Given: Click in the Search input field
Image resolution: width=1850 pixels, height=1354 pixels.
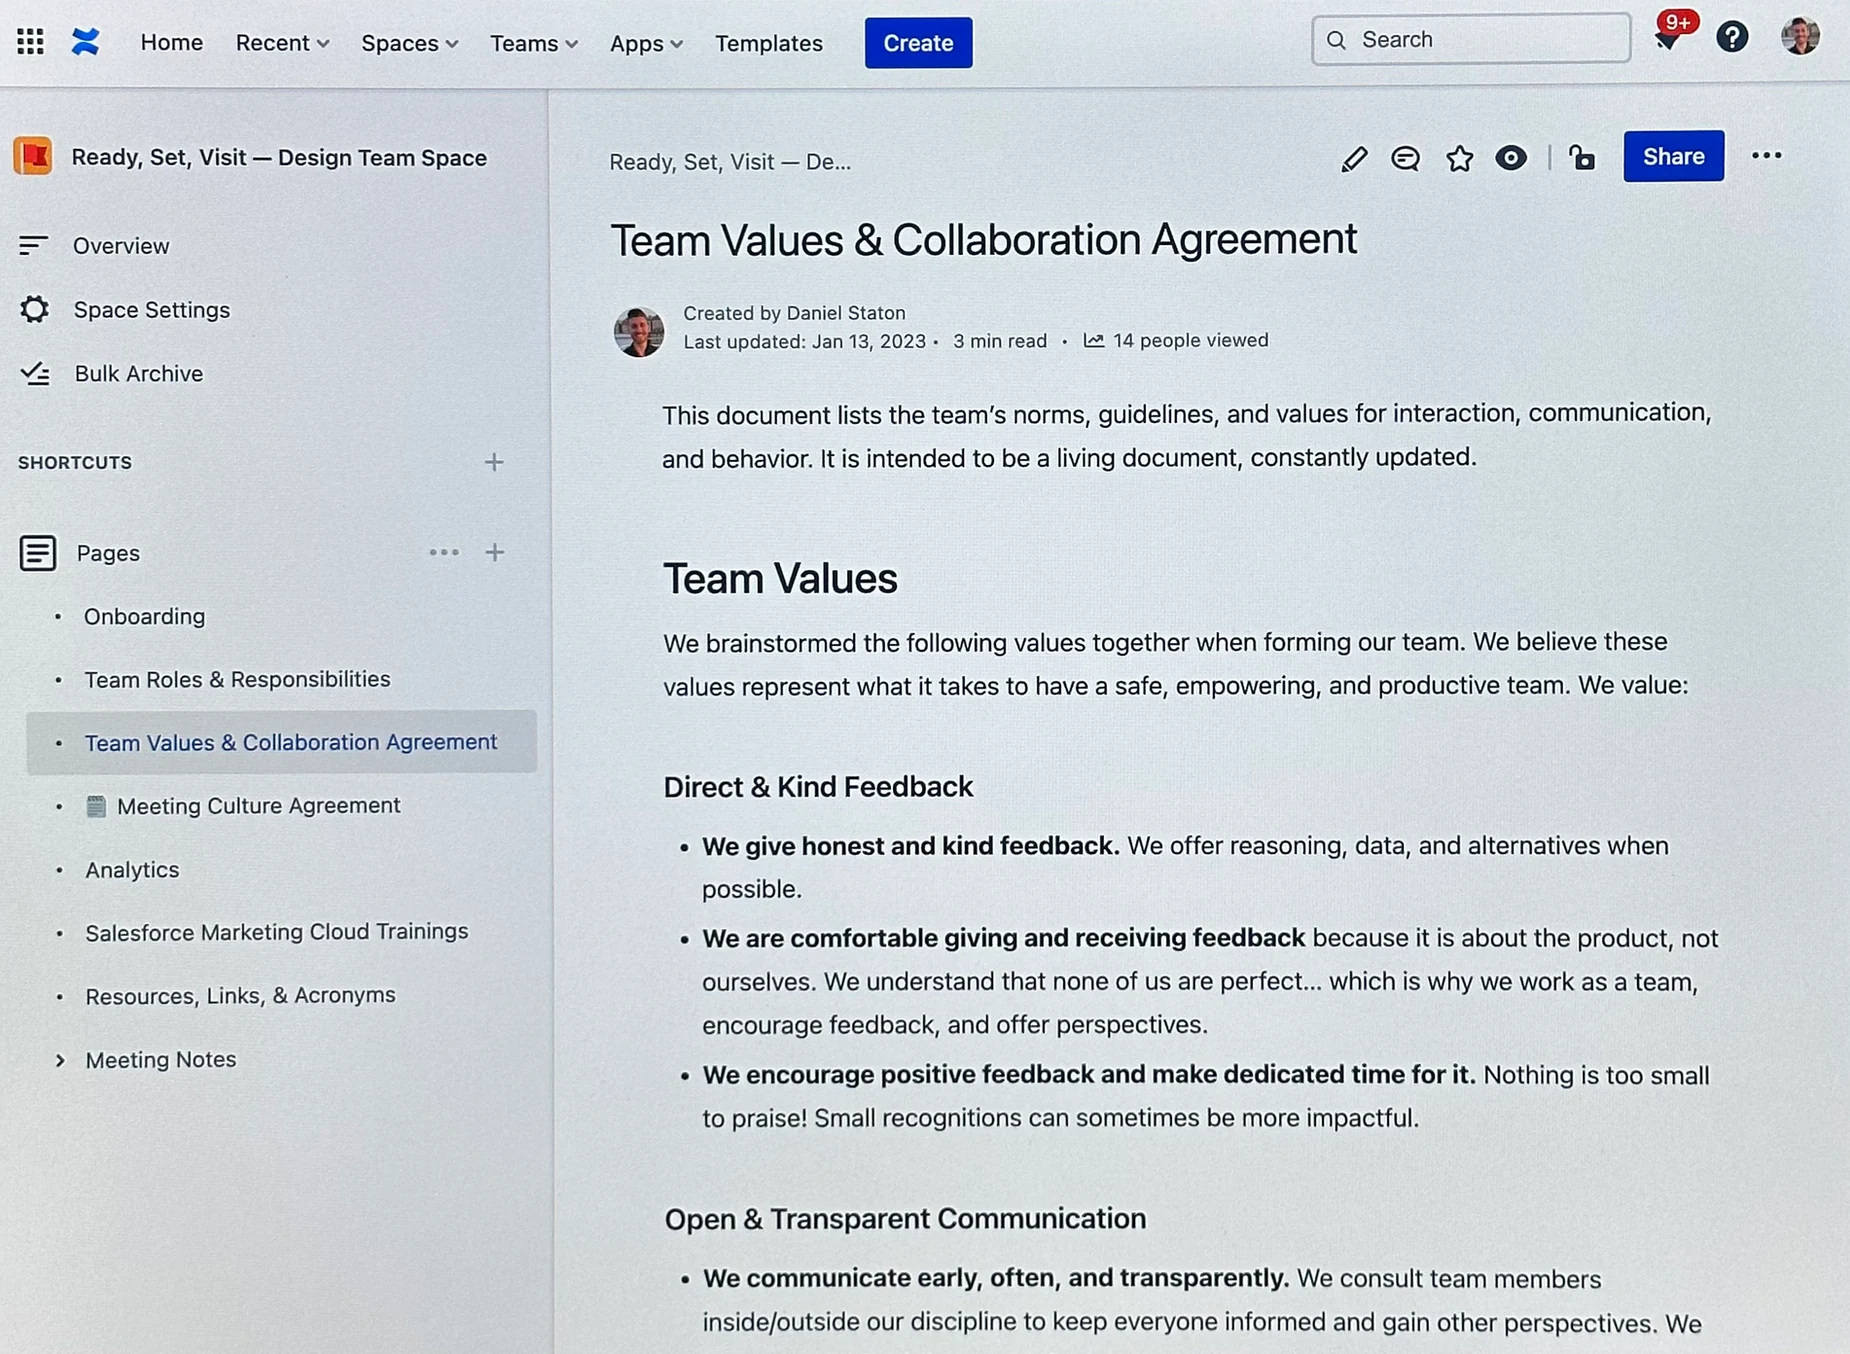Looking at the screenshot, I should 1471,39.
